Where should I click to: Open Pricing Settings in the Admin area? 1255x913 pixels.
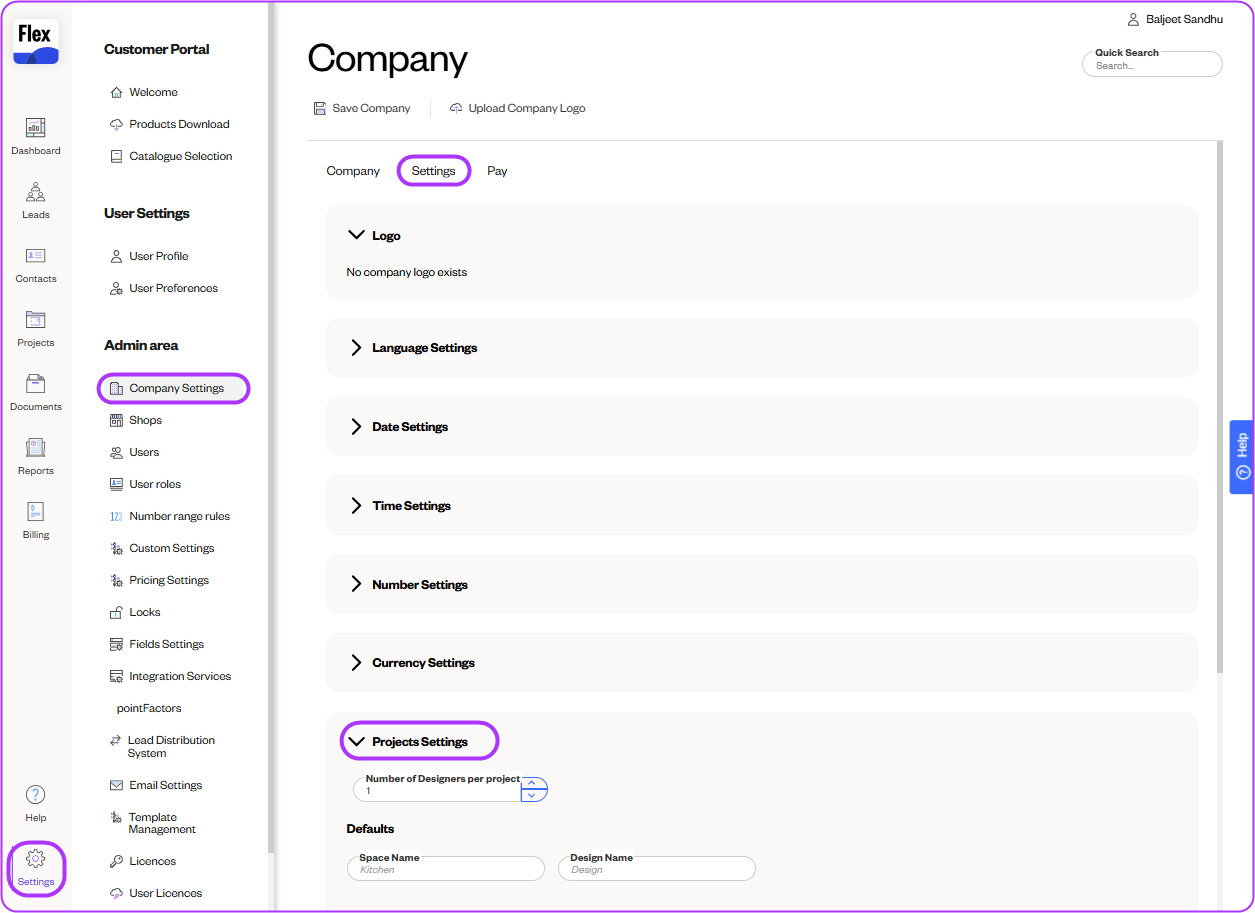click(168, 580)
